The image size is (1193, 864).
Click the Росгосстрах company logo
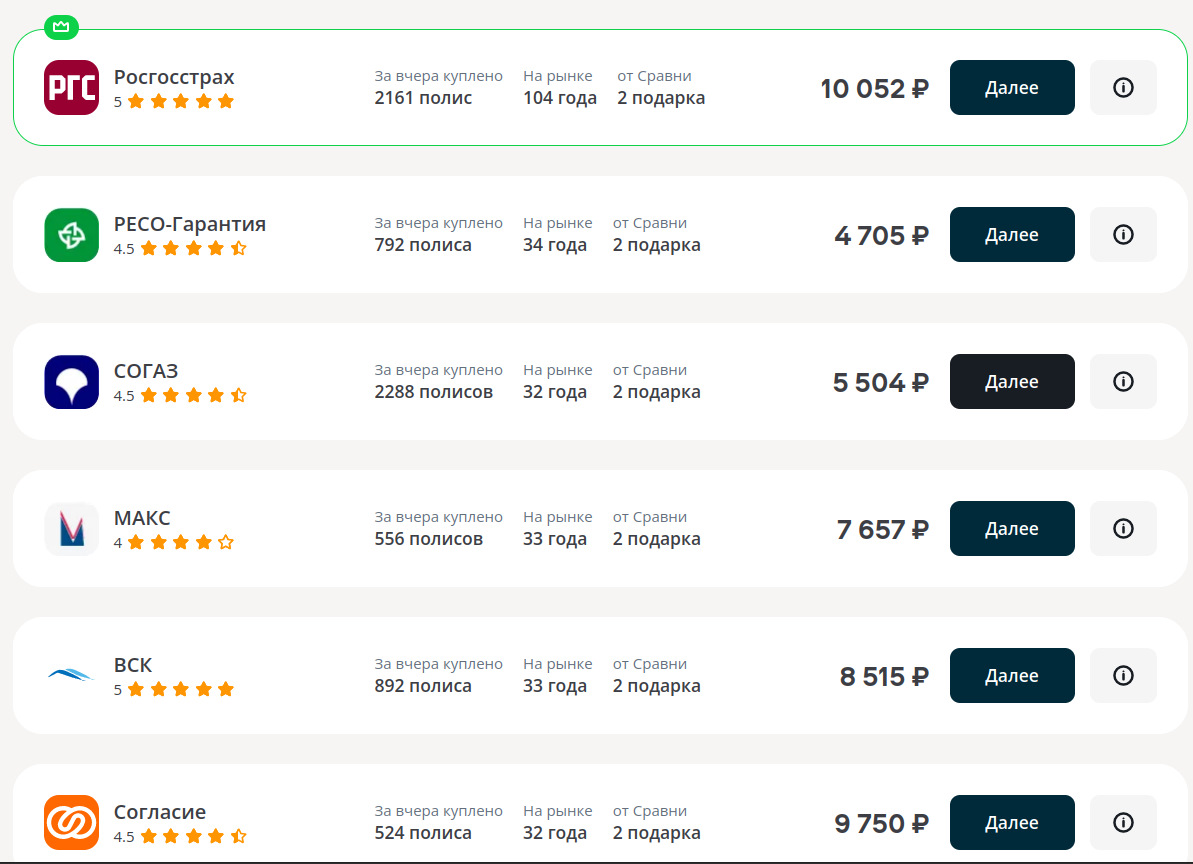72,88
